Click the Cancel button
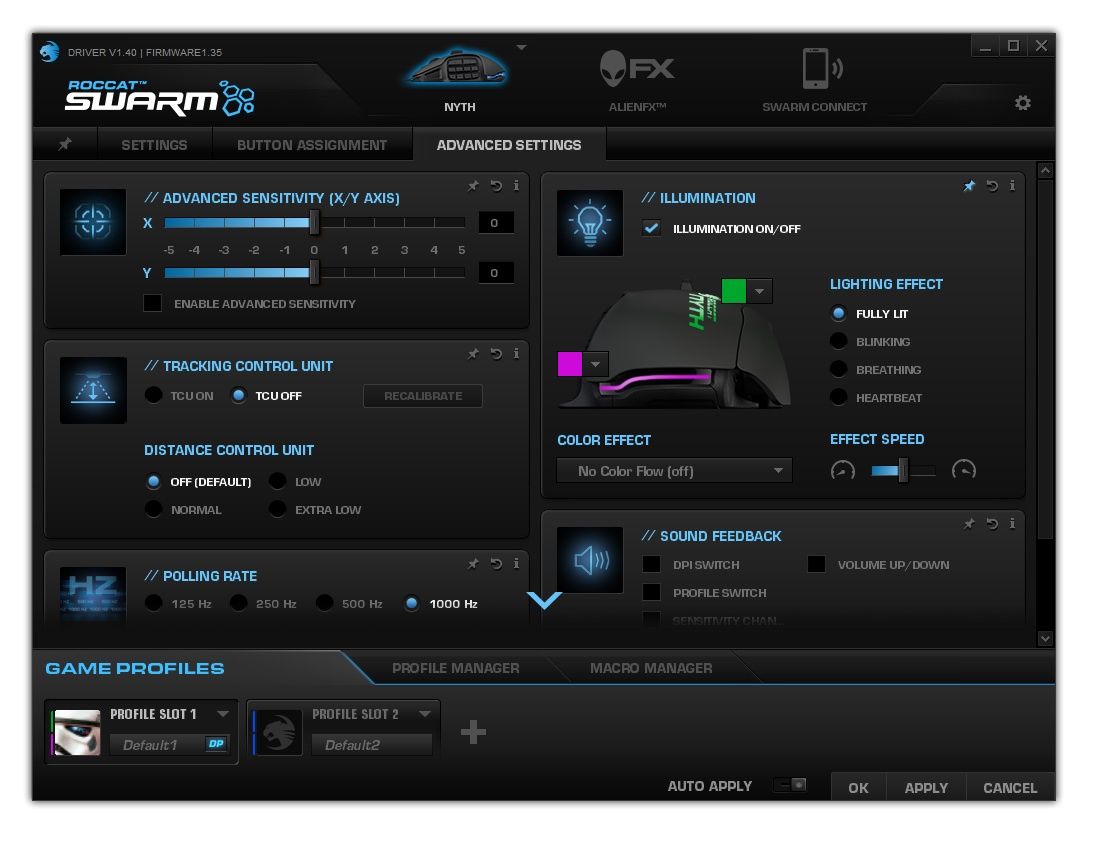The height and width of the screenshot is (843, 1095). click(x=1010, y=787)
